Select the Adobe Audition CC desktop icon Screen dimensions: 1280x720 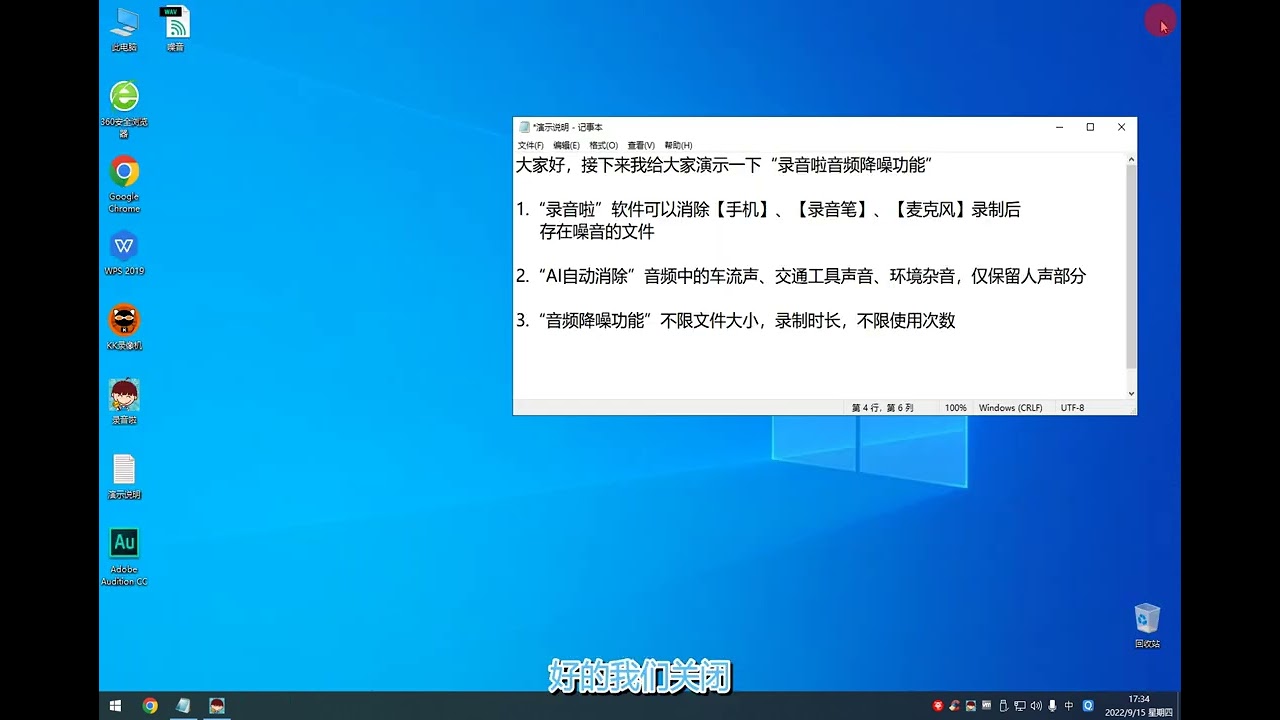tap(124, 556)
